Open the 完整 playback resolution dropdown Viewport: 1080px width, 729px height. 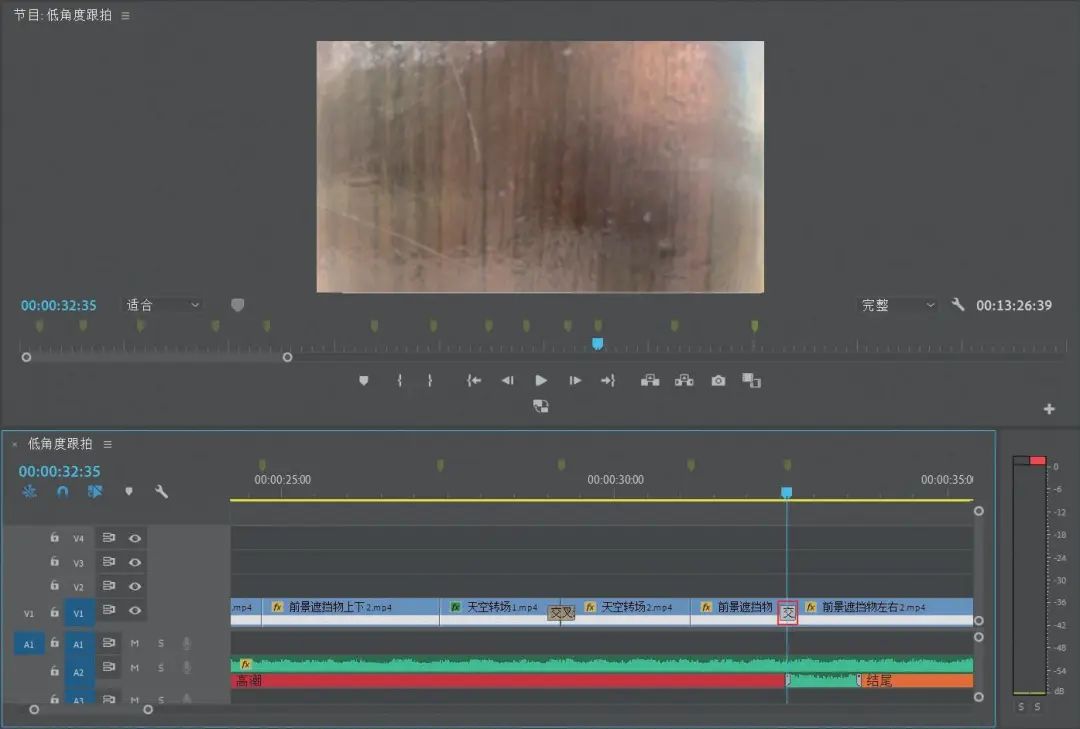click(898, 305)
